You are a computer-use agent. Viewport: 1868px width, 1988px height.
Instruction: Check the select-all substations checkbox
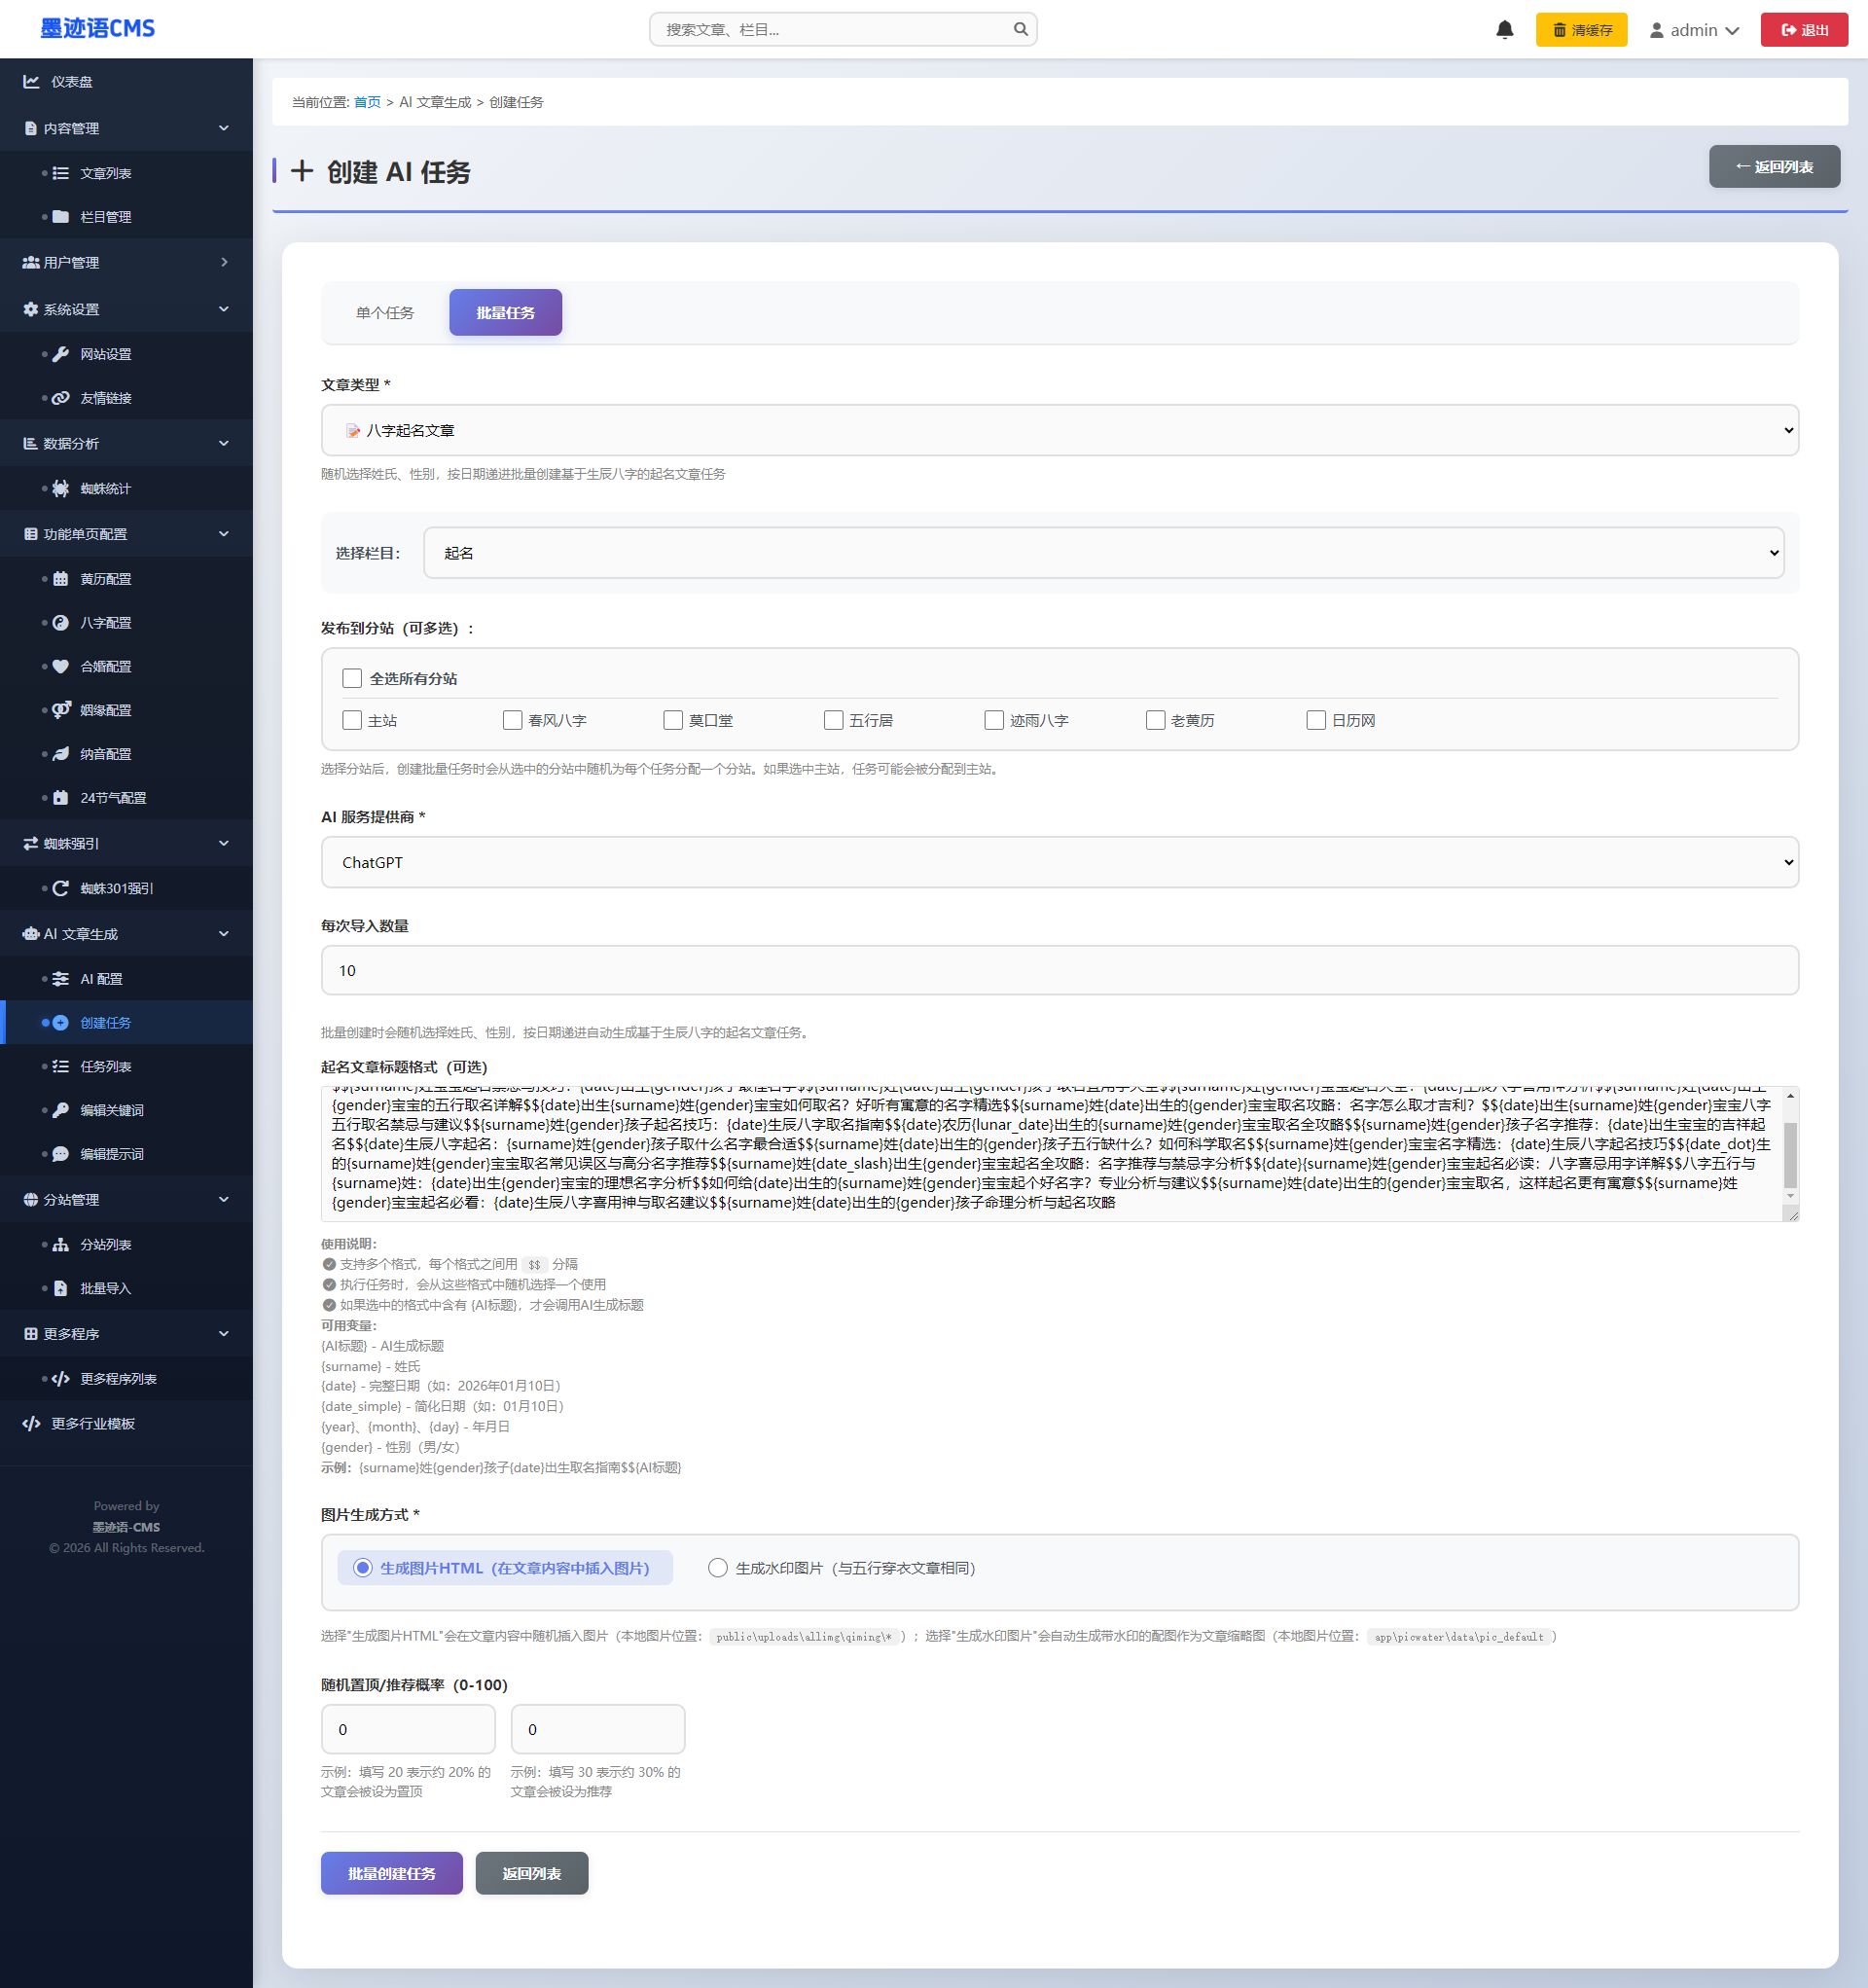352,678
